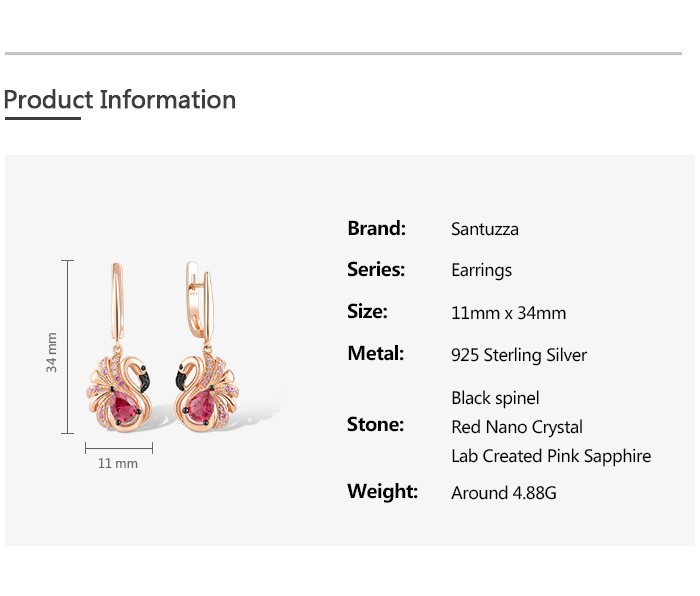Click the Series label
Screen dimensions: 700x596
[x=376, y=269]
